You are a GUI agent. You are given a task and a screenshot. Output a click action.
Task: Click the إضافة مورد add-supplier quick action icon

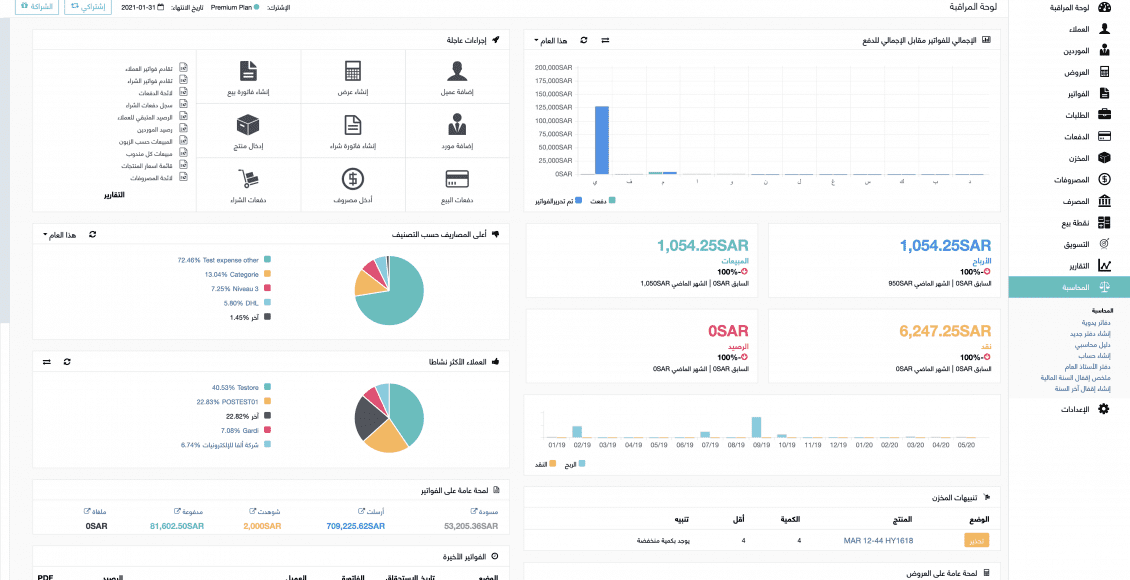[x=457, y=125]
